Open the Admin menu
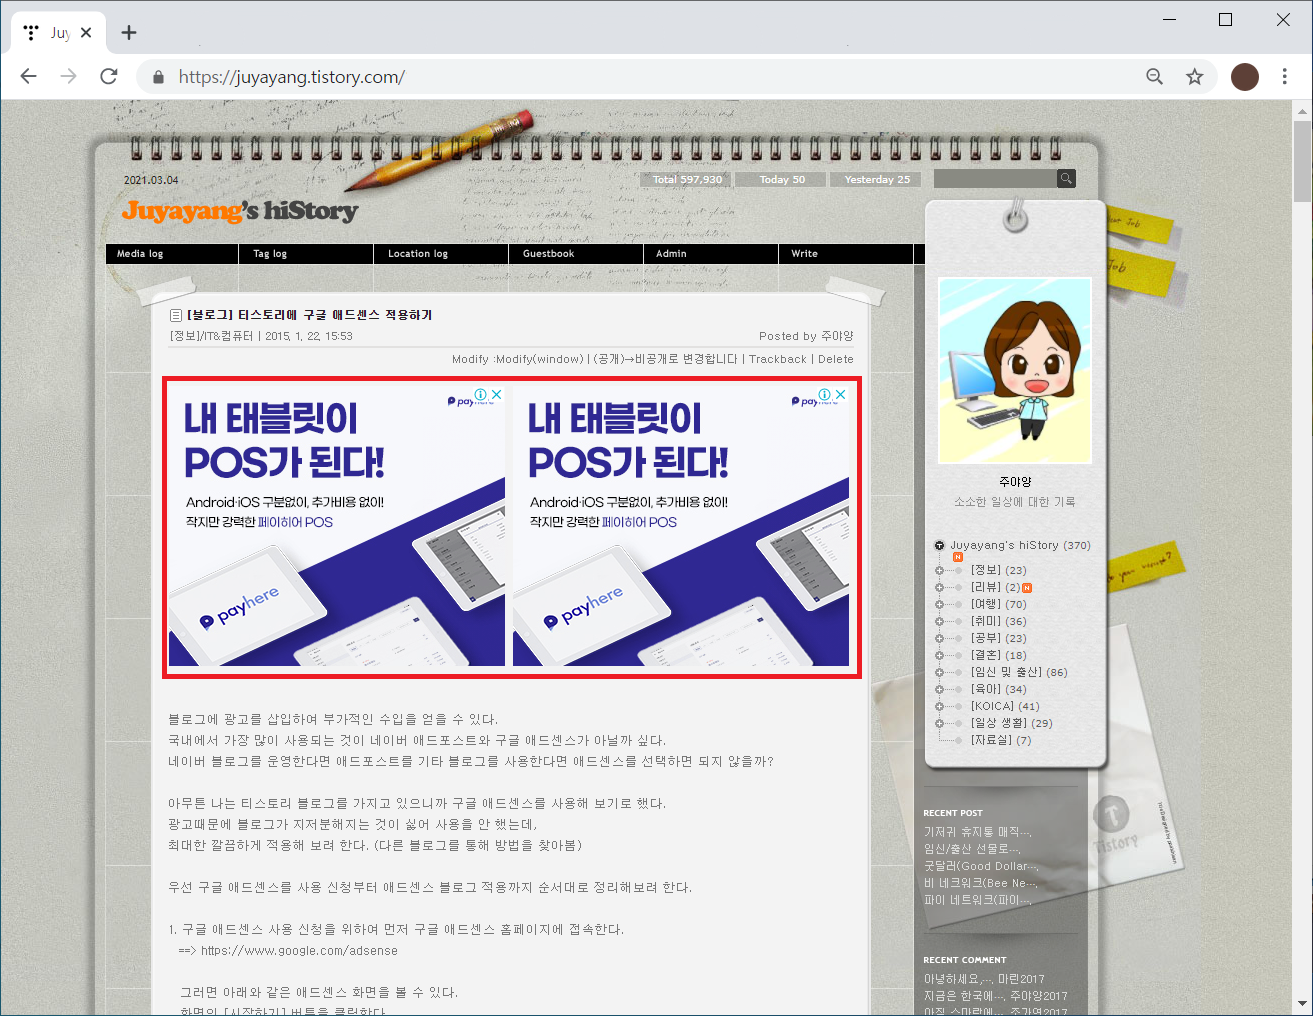Image resolution: width=1313 pixels, height=1016 pixels. pyautogui.click(x=671, y=254)
